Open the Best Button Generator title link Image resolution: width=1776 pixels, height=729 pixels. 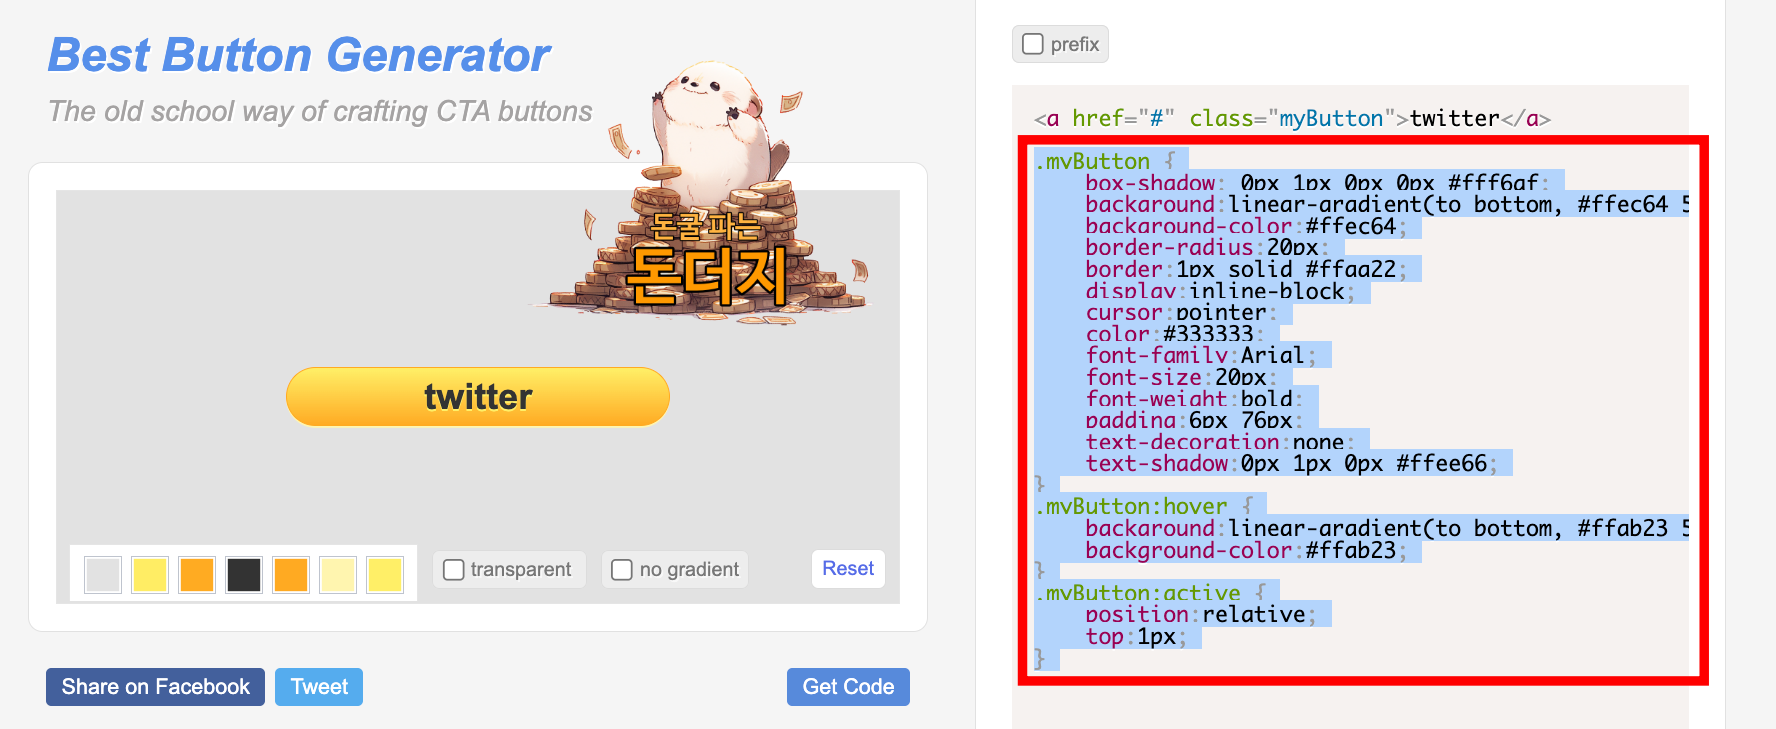(299, 55)
